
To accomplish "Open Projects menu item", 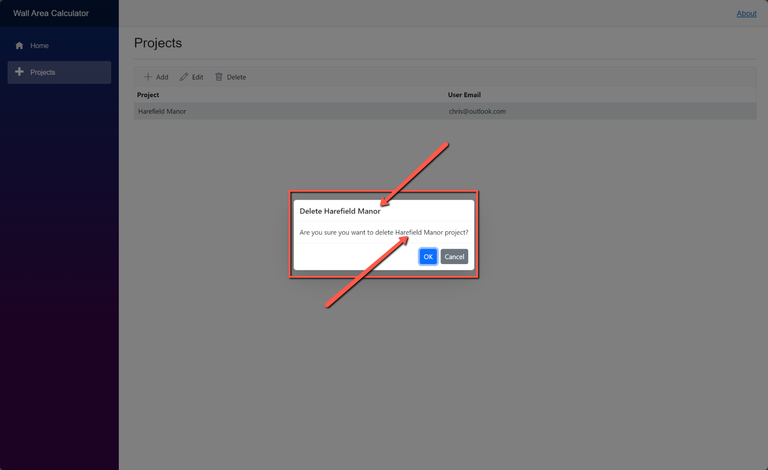I will pyautogui.click(x=59, y=72).
